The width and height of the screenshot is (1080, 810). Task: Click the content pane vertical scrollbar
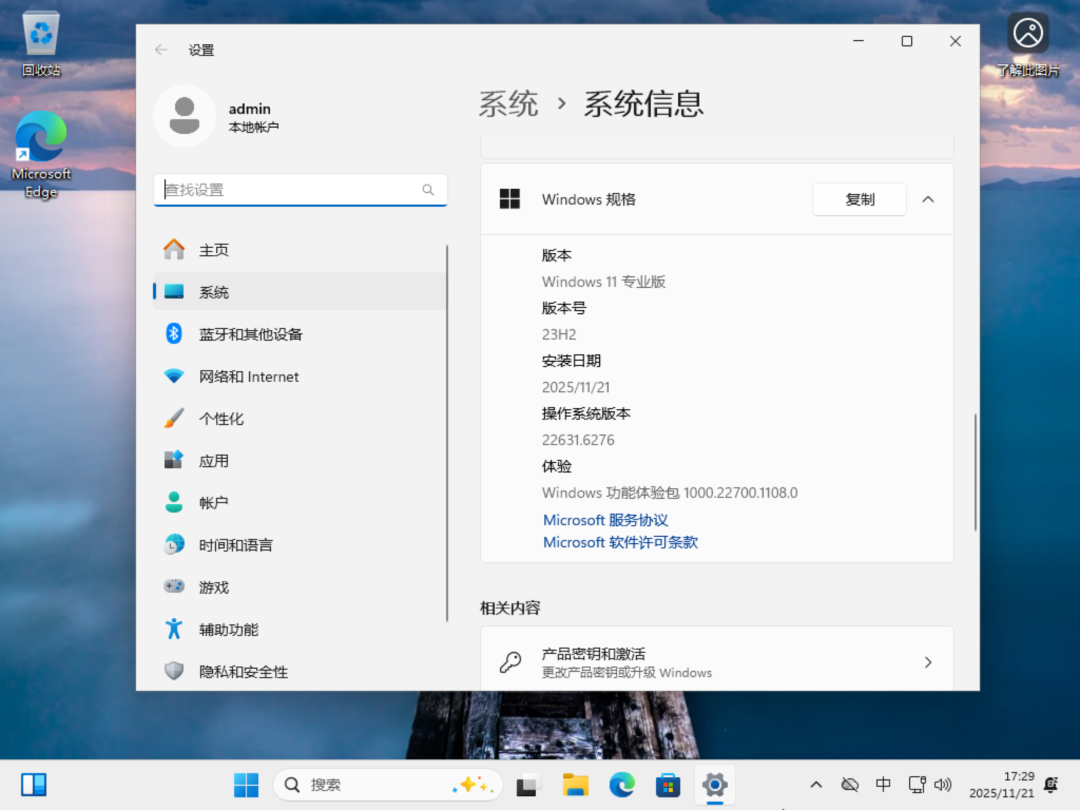[975, 472]
